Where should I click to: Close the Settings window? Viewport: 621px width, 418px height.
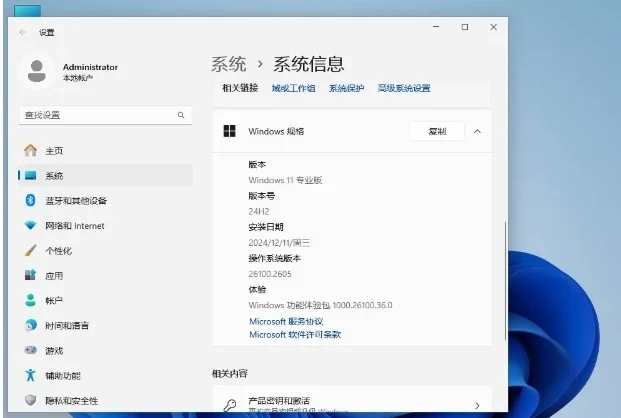[493, 27]
